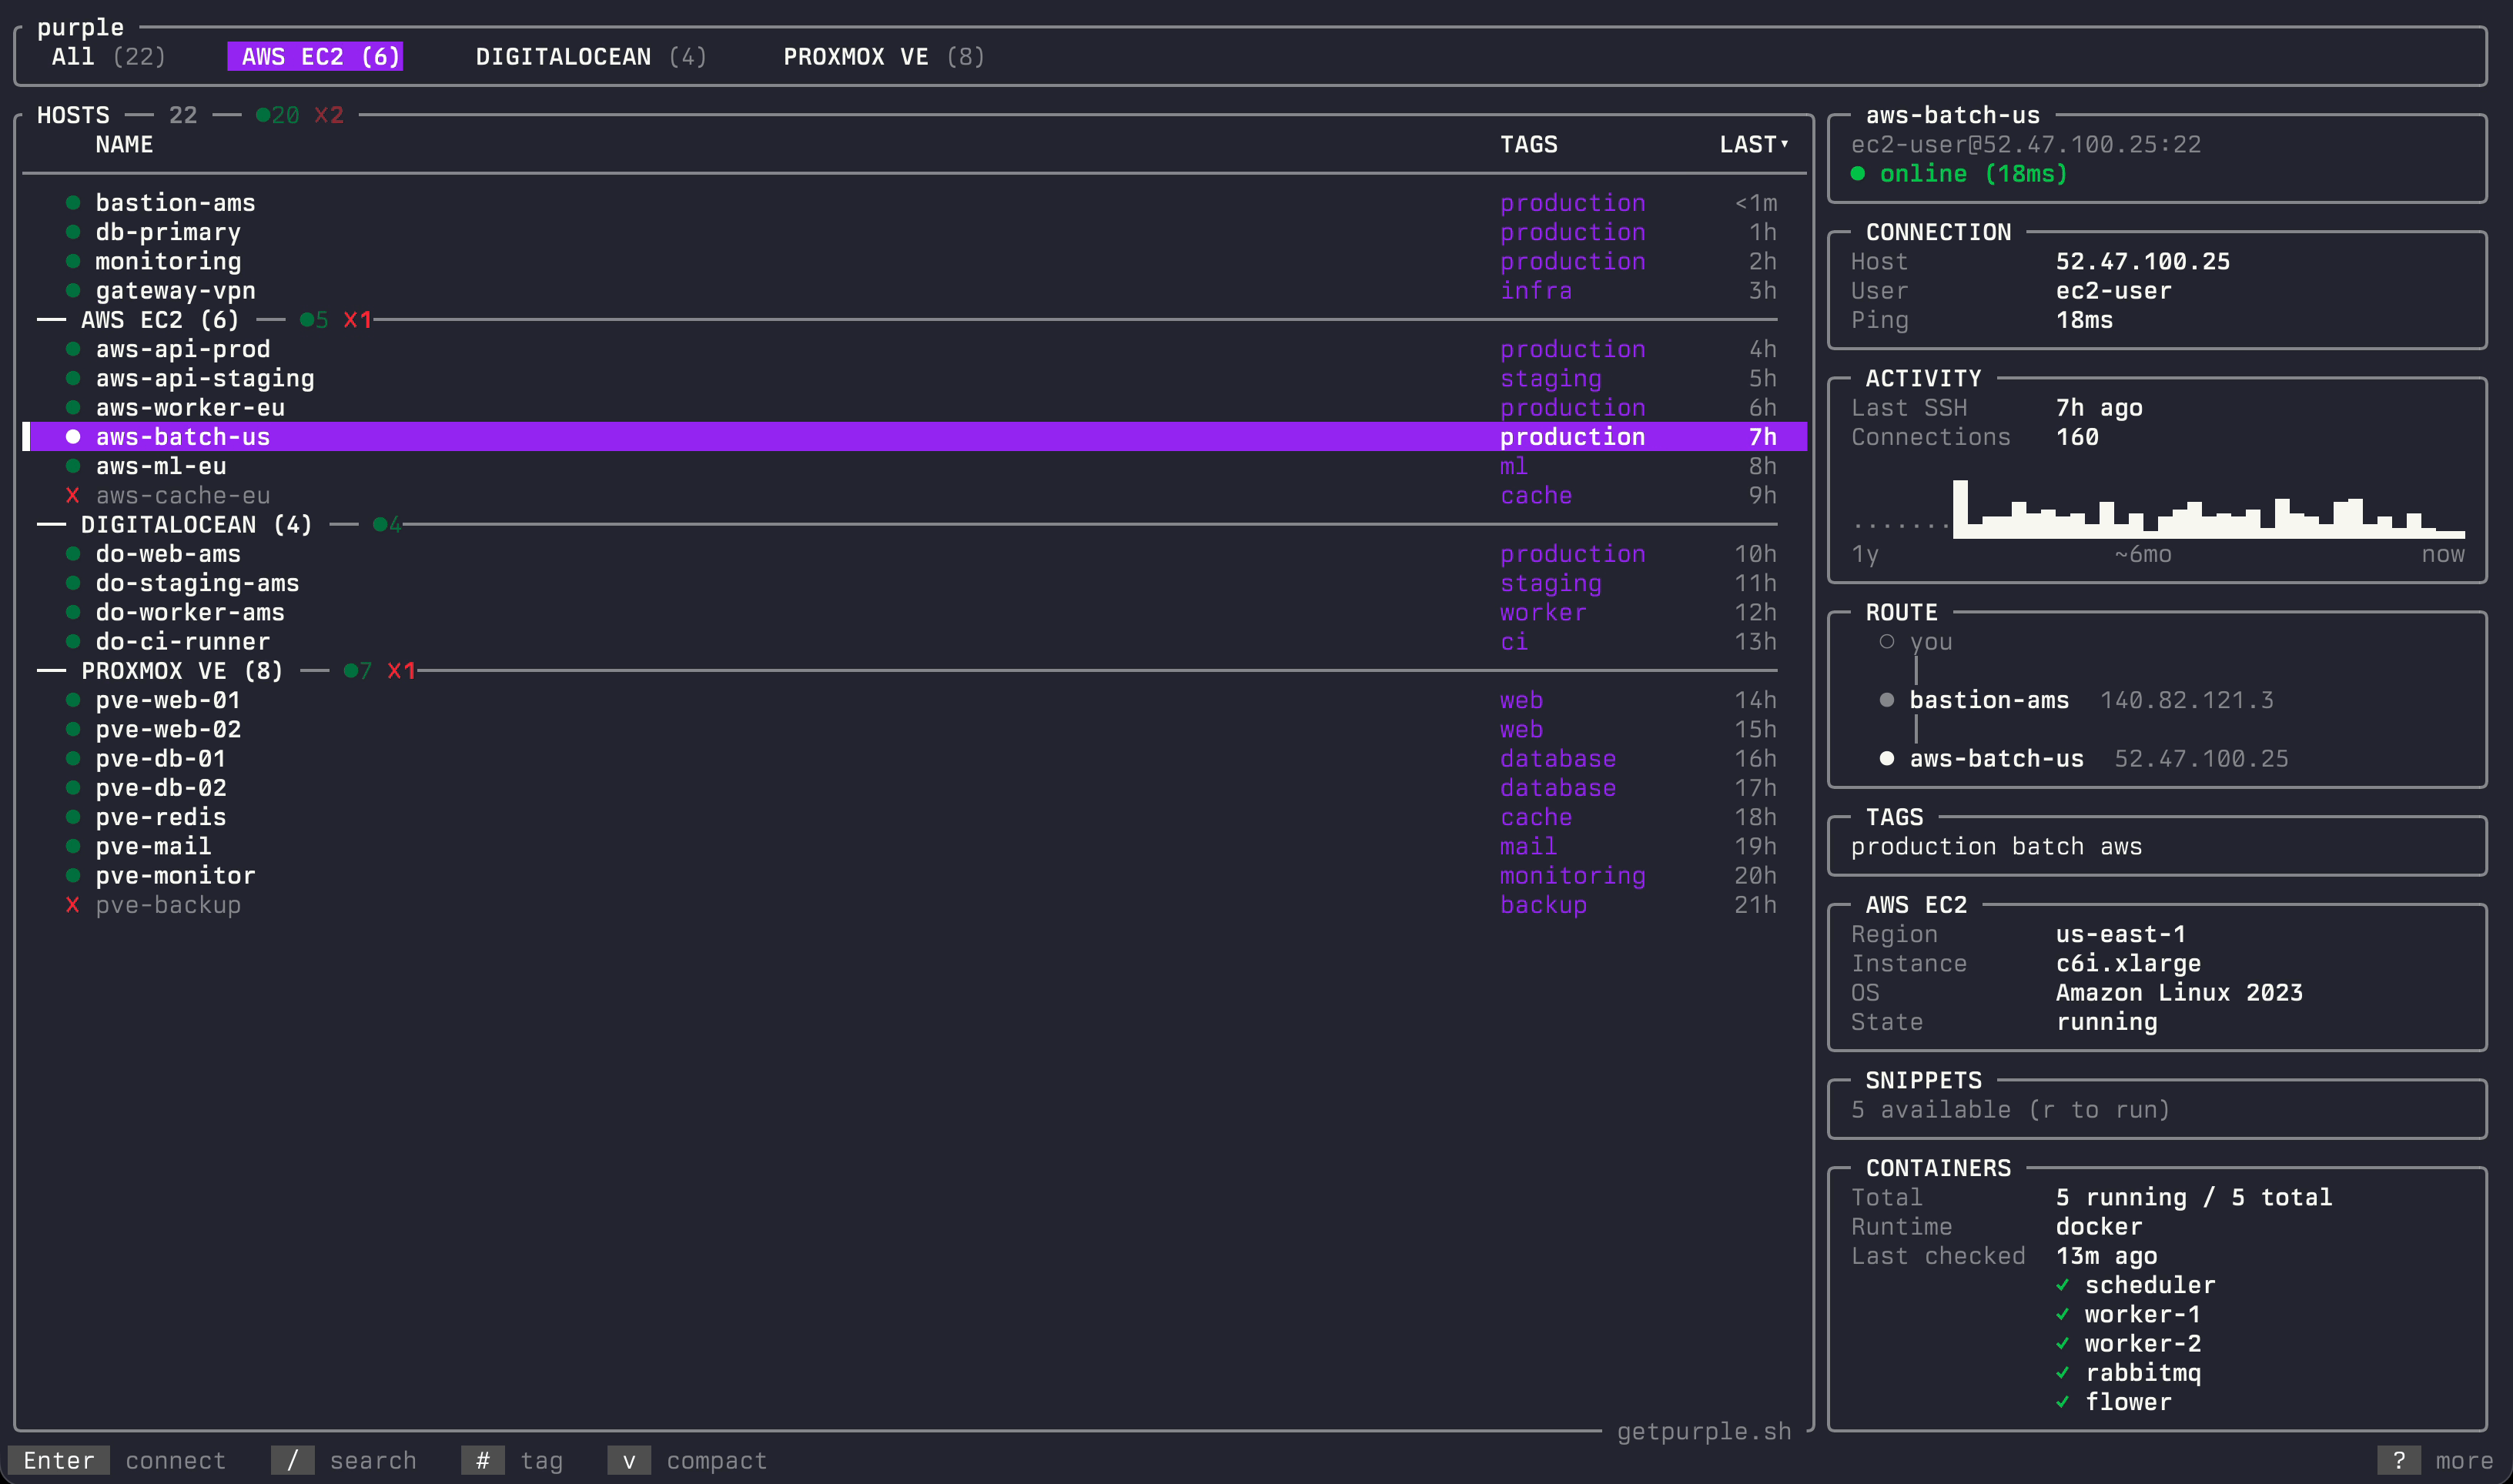The image size is (2513, 1484).
Task: Toggle the '#' tag filter key
Action: tap(482, 1460)
